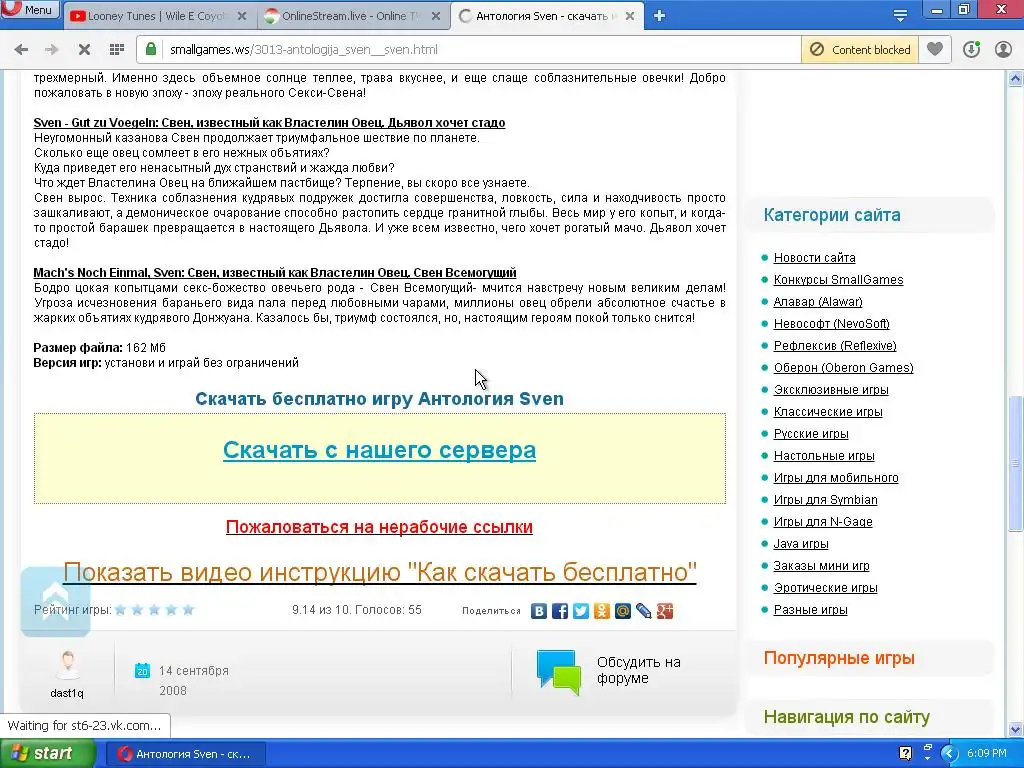Close the Антология Sven tab
The width and height of the screenshot is (1024, 768).
point(630,16)
